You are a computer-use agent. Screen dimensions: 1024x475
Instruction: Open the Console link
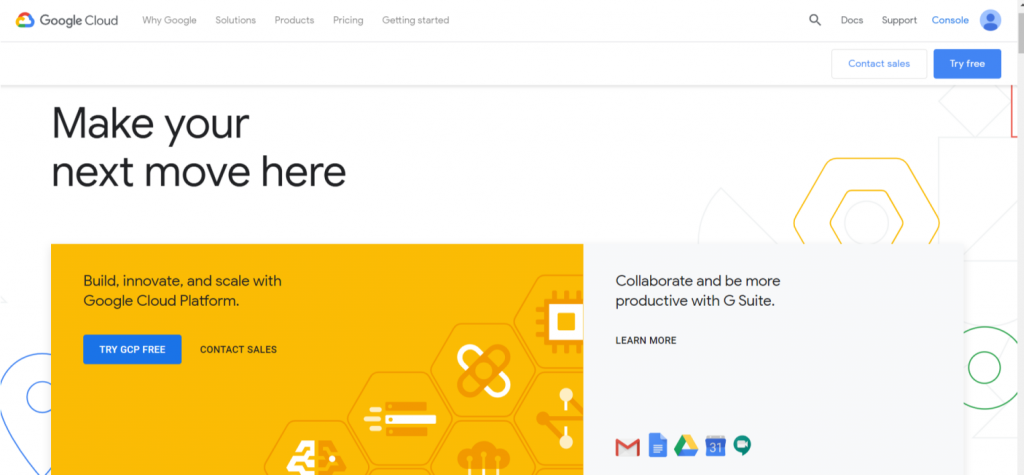[950, 20]
